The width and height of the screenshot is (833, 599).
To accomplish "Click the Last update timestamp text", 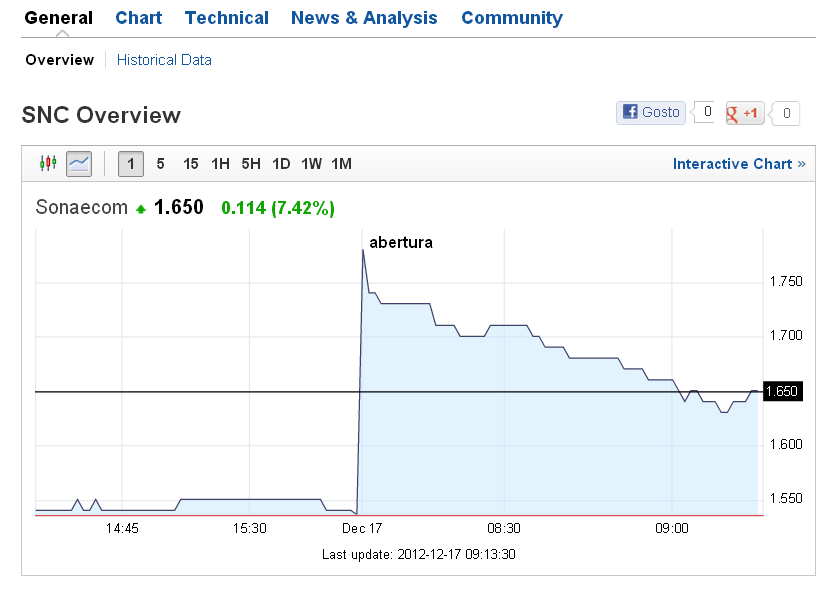I will [419, 554].
